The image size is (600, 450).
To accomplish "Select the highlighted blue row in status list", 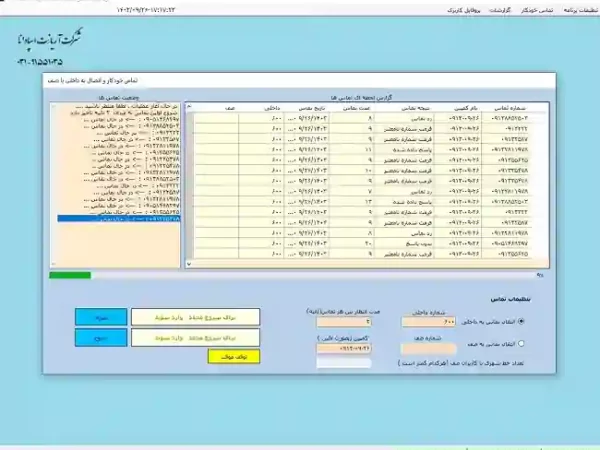I will pyautogui.click(x=119, y=218).
